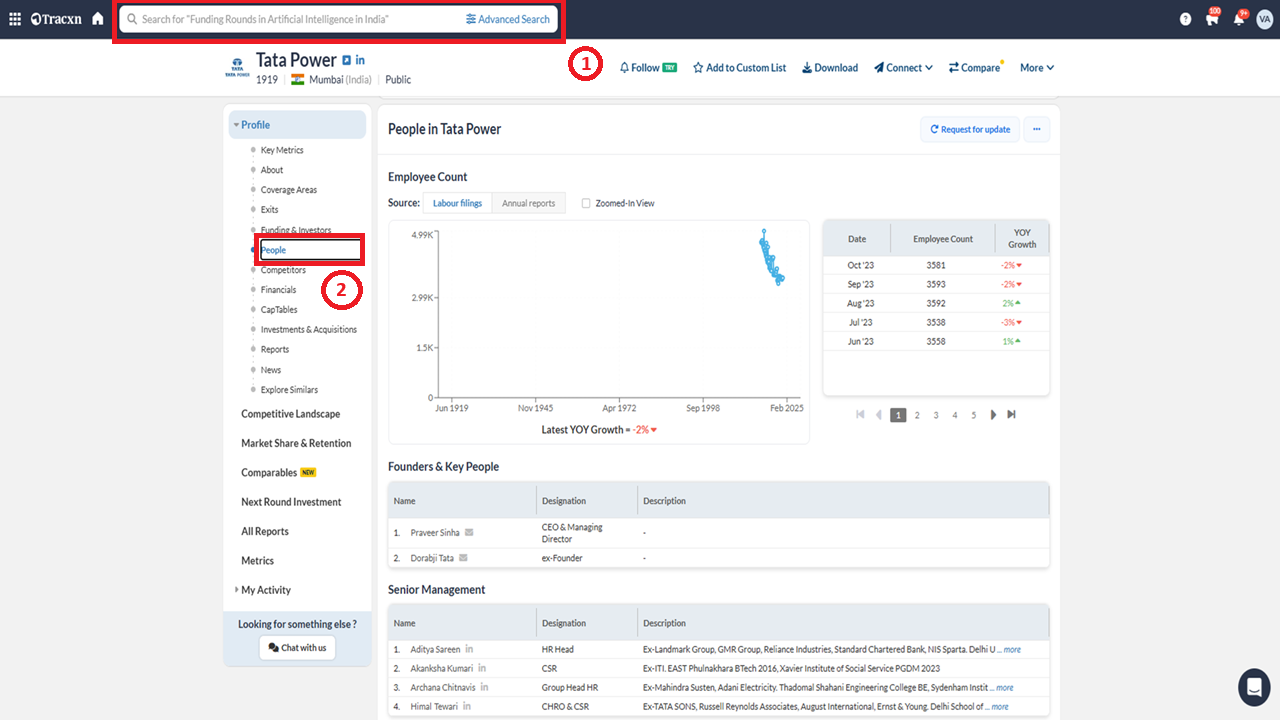Viewport: 1280px width, 720px height.
Task: Open Akanksha Kumari's LinkedIn icon
Action: (482, 668)
